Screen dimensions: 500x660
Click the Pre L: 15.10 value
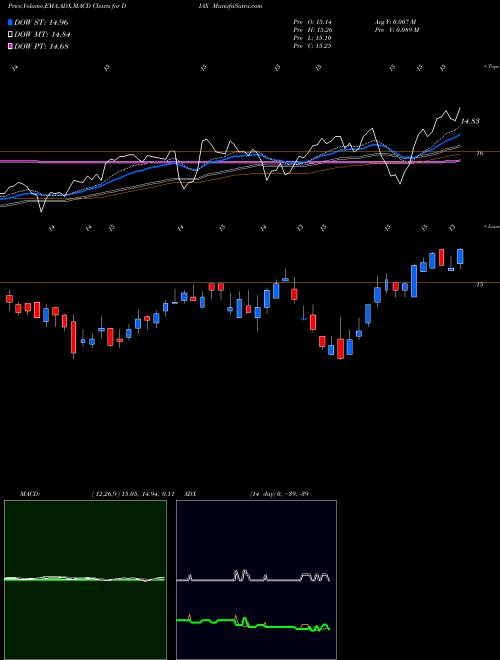pos(313,38)
